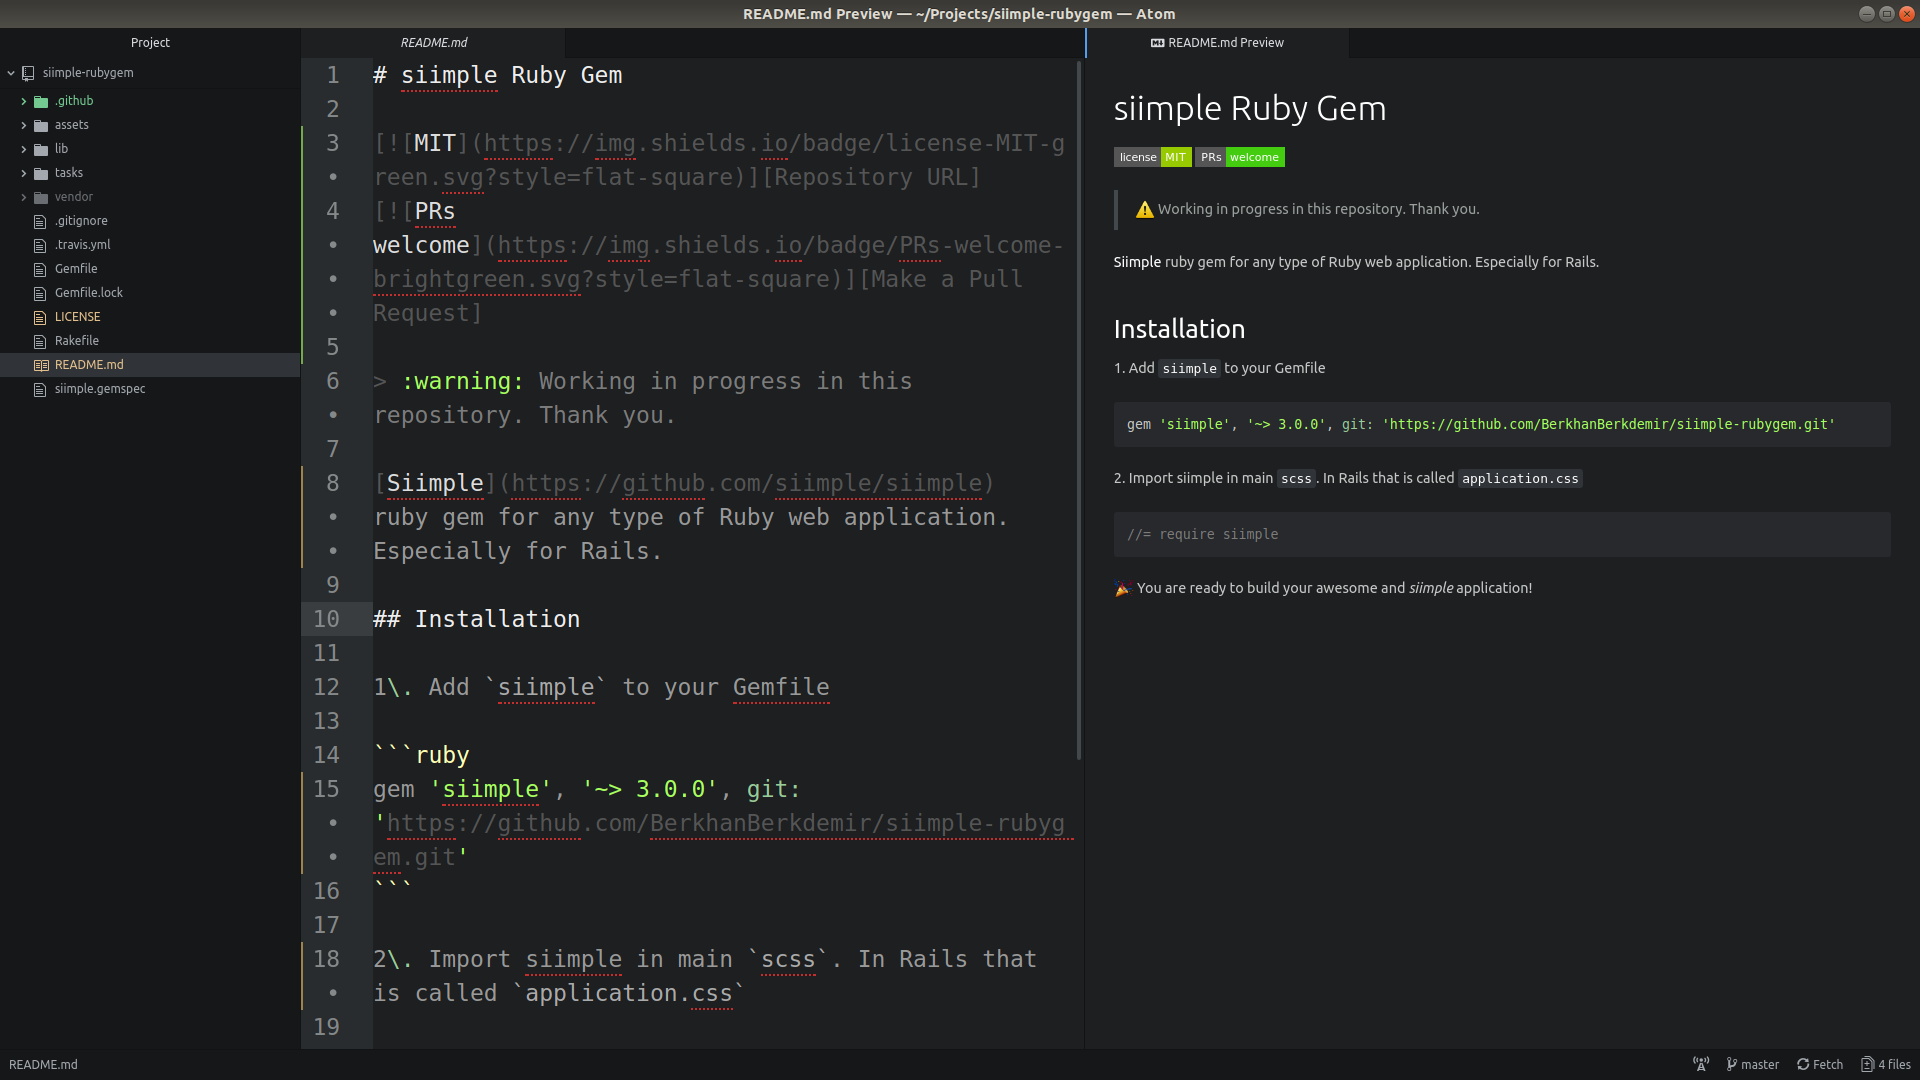Viewport: 1920px width, 1080px height.
Task: Click the .travis.yml file icon
Action: tap(40, 245)
